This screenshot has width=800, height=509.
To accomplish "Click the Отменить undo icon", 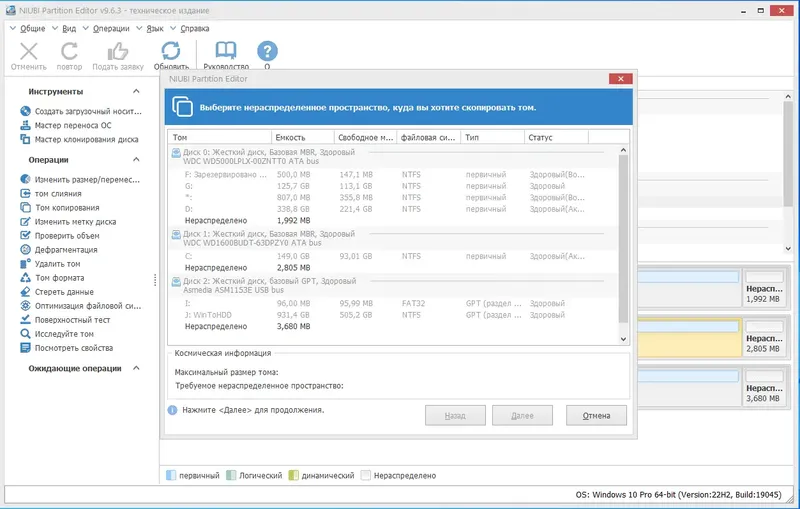I will pyautogui.click(x=29, y=51).
